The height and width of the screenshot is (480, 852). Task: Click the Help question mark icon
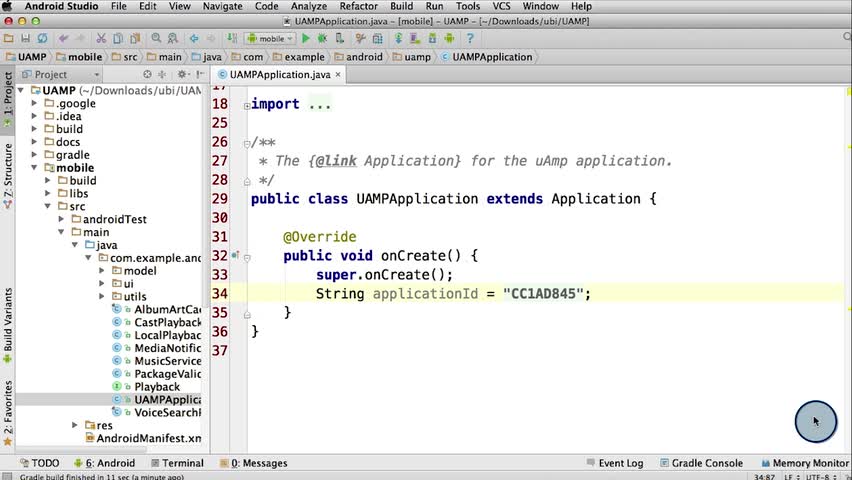coord(470,39)
